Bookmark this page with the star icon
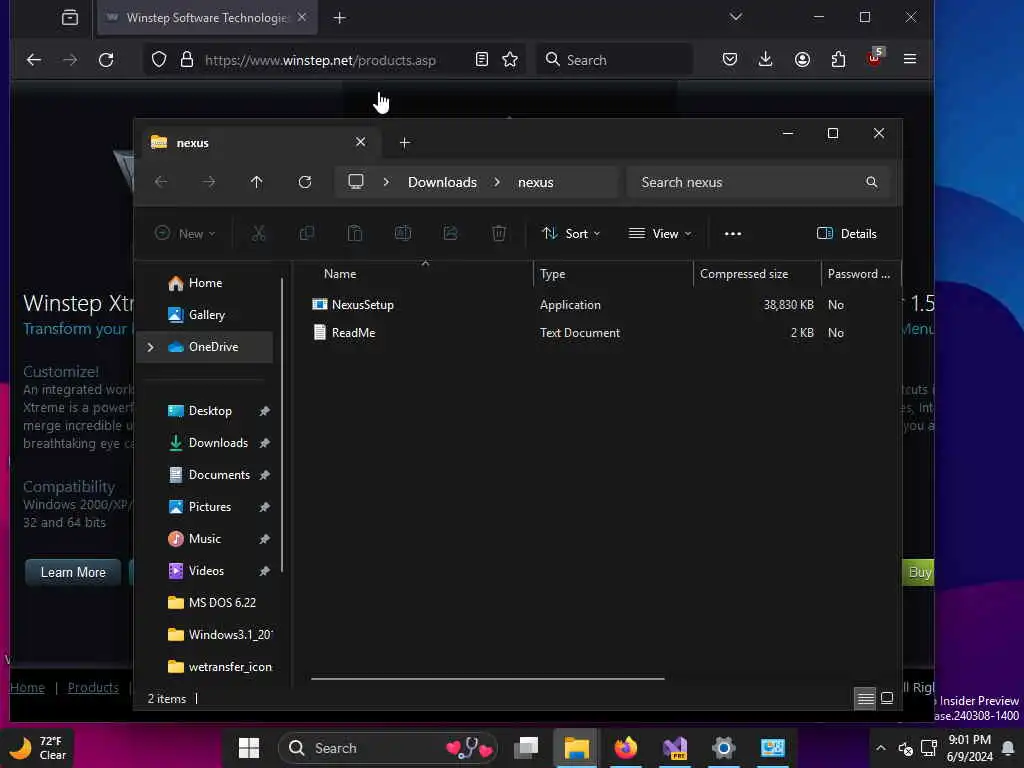 [510, 60]
